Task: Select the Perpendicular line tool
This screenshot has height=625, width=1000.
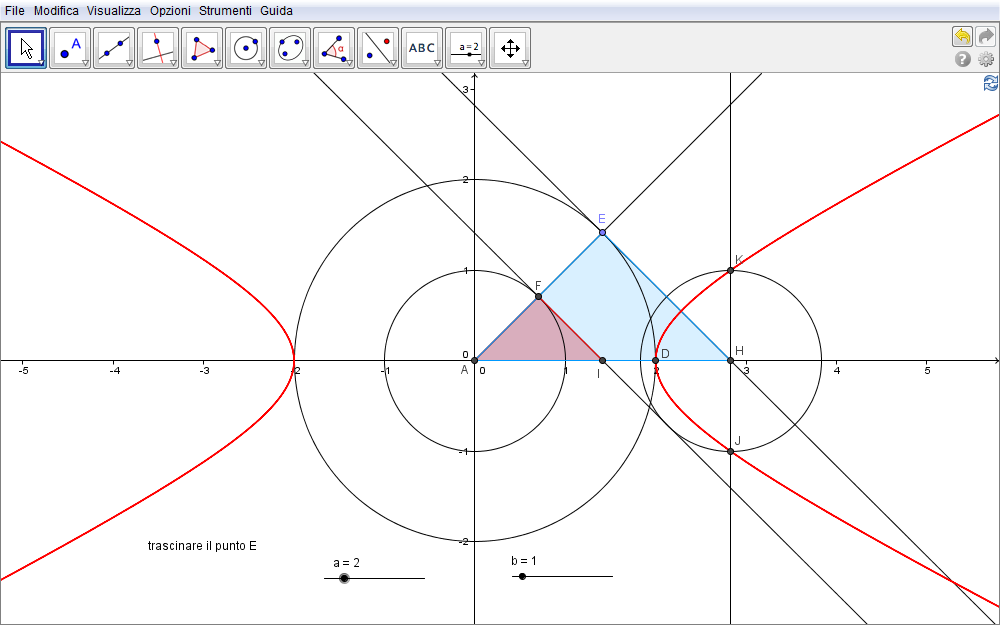Action: pos(158,47)
